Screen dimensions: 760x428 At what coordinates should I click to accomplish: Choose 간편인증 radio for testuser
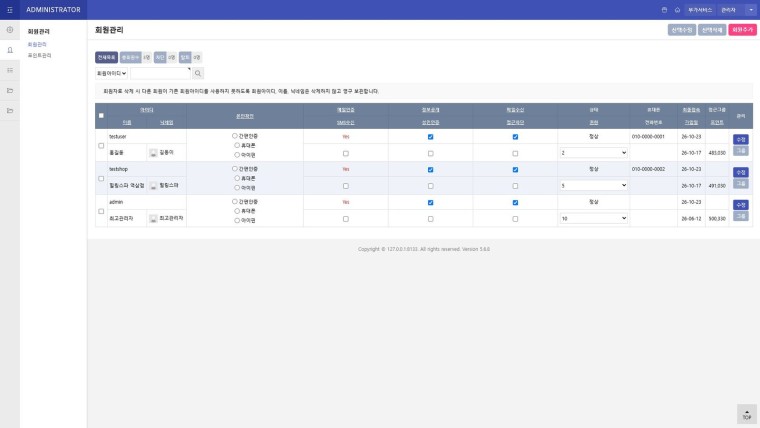point(235,136)
